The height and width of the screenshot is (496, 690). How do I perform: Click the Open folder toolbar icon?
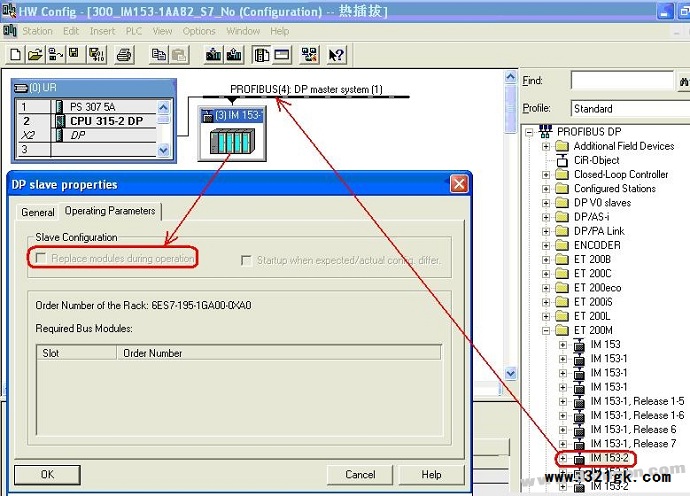35,55
